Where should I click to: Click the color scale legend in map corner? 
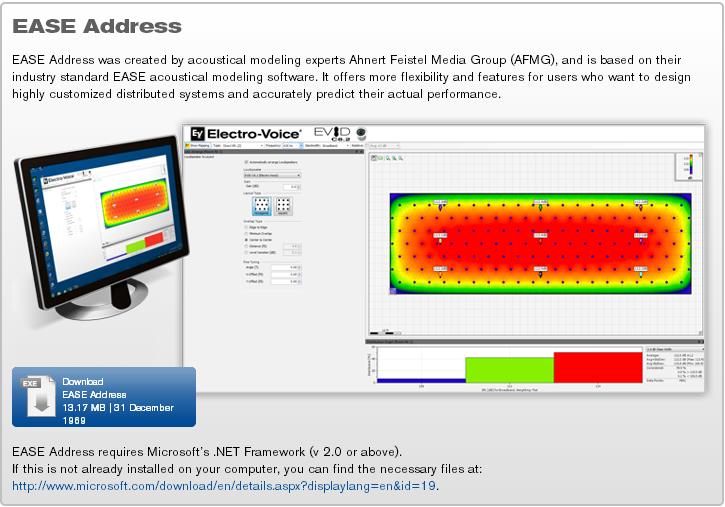coord(688,166)
